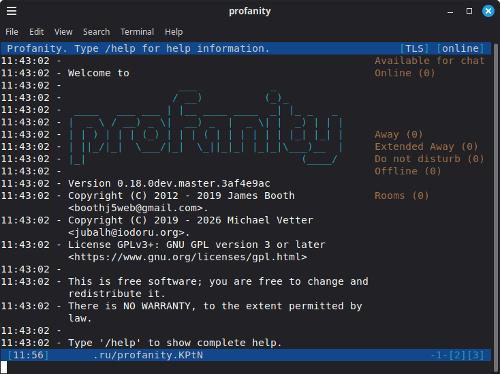Click the 'License GPLv3+' line
The width and height of the screenshot is (500, 374).
pos(197,245)
